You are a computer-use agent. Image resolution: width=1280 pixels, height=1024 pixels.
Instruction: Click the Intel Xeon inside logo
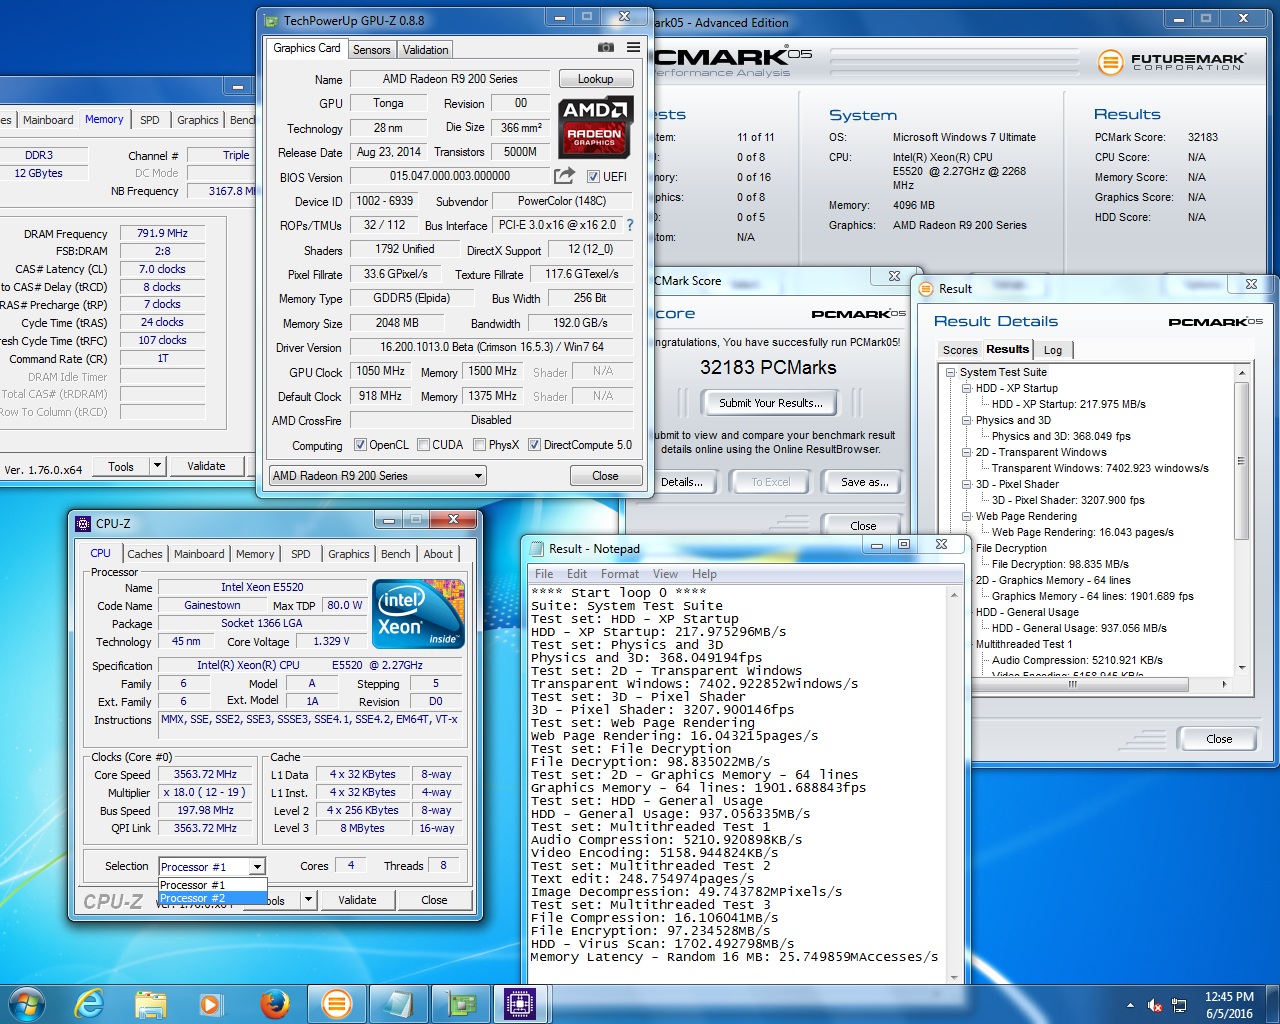click(x=418, y=614)
